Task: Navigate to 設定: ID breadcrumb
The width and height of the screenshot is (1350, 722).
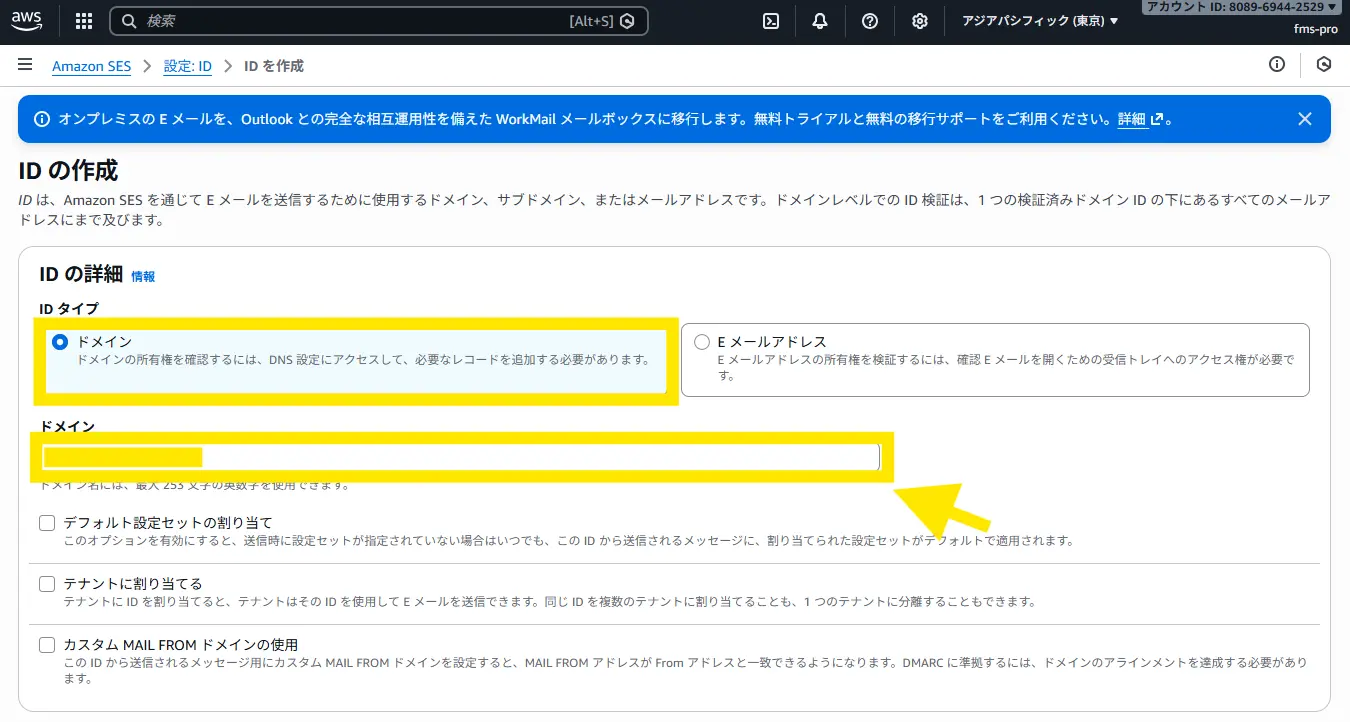Action: point(187,66)
